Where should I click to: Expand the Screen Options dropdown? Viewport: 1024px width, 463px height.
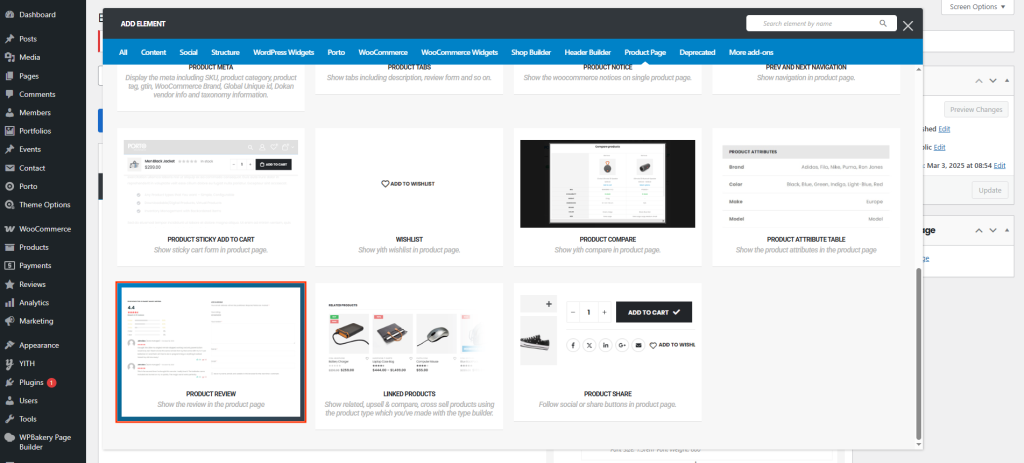click(977, 7)
